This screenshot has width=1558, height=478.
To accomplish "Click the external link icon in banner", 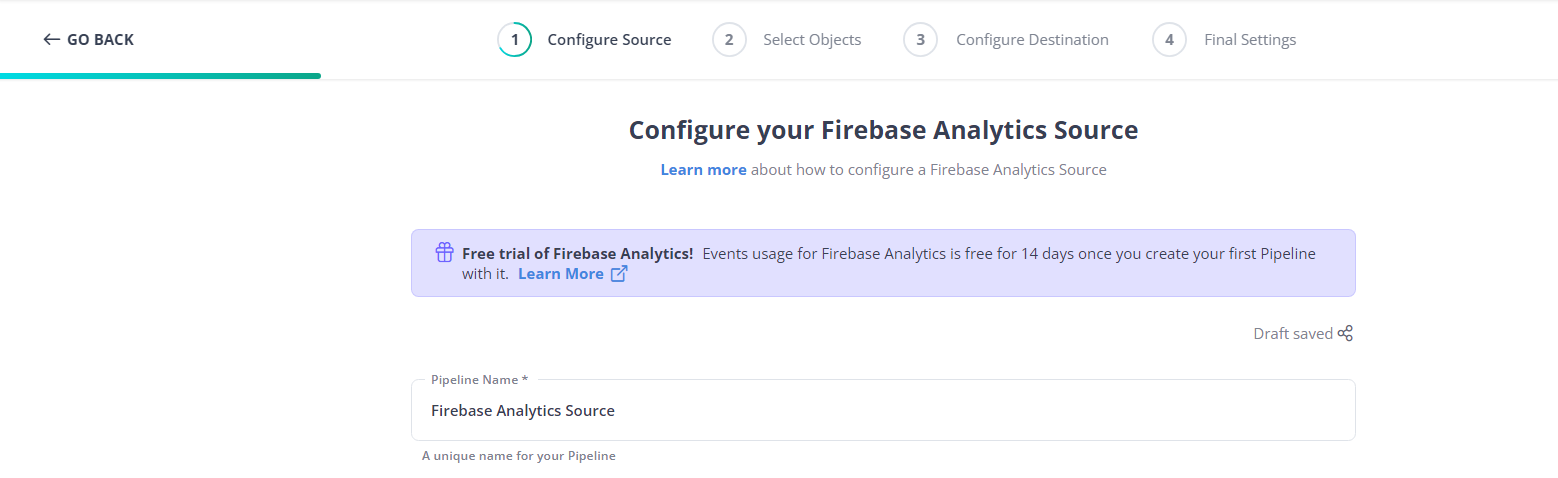I will [619, 274].
